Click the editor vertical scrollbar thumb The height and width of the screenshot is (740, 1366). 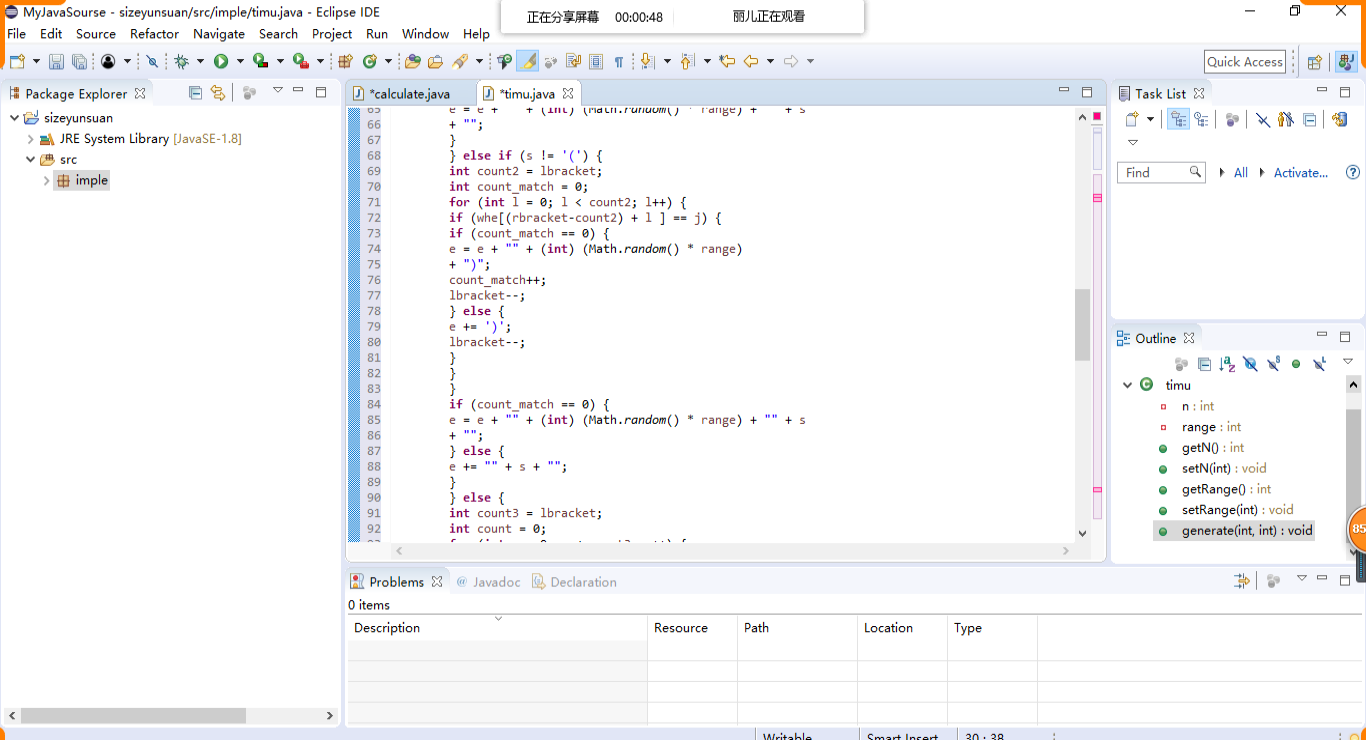pos(1082,325)
